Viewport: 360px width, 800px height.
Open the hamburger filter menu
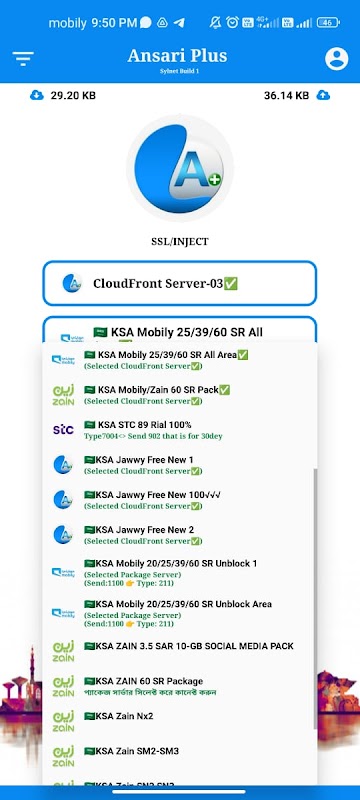point(23,59)
